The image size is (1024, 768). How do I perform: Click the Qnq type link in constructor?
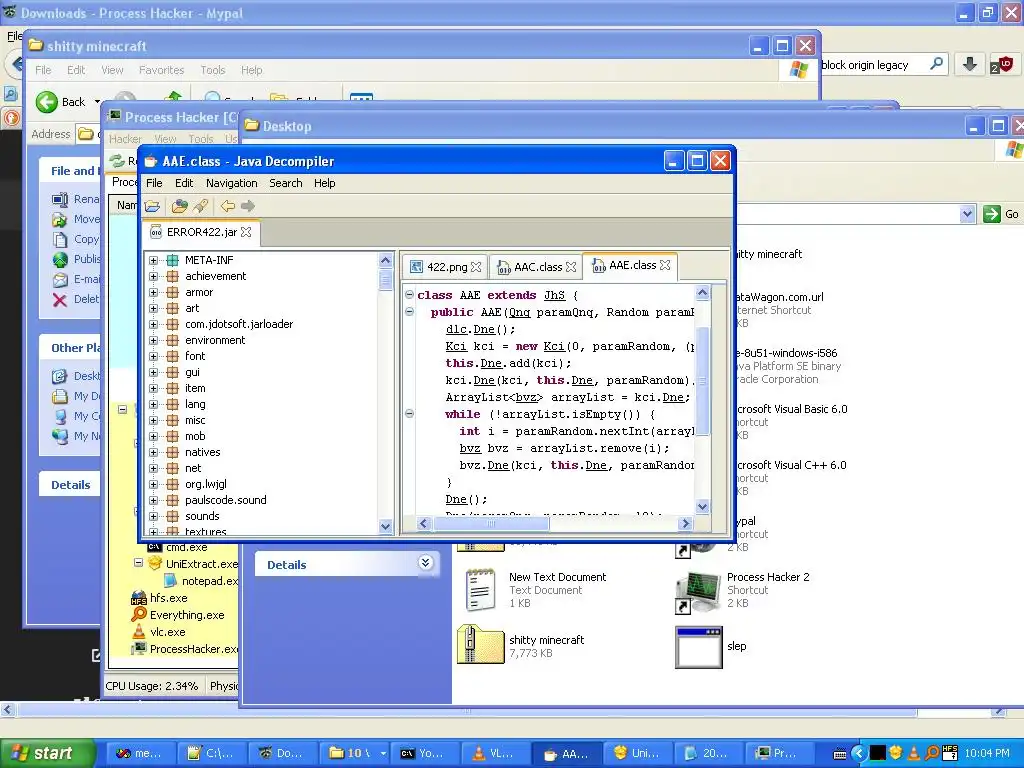[x=520, y=312]
